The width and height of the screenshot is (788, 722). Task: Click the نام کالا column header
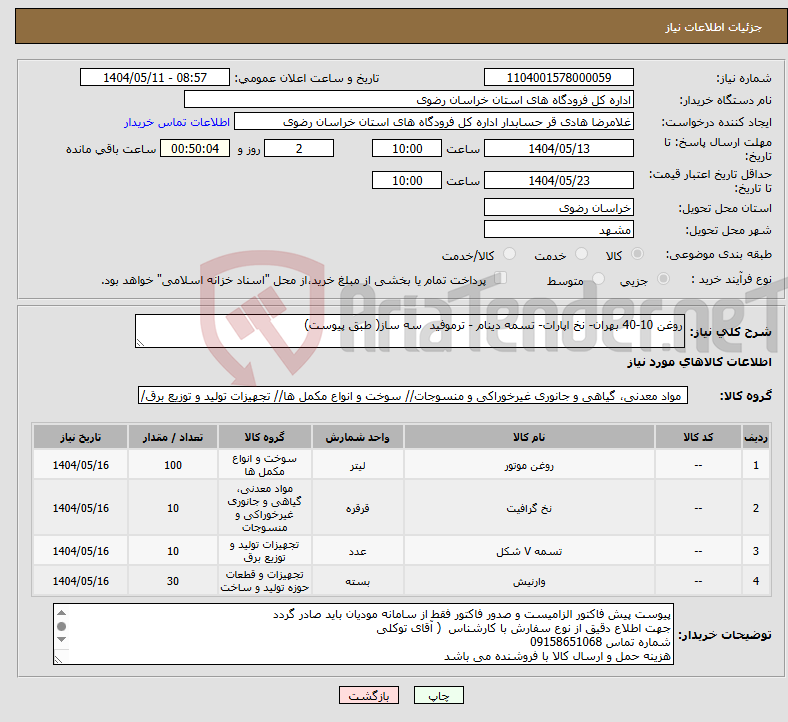pos(529,437)
